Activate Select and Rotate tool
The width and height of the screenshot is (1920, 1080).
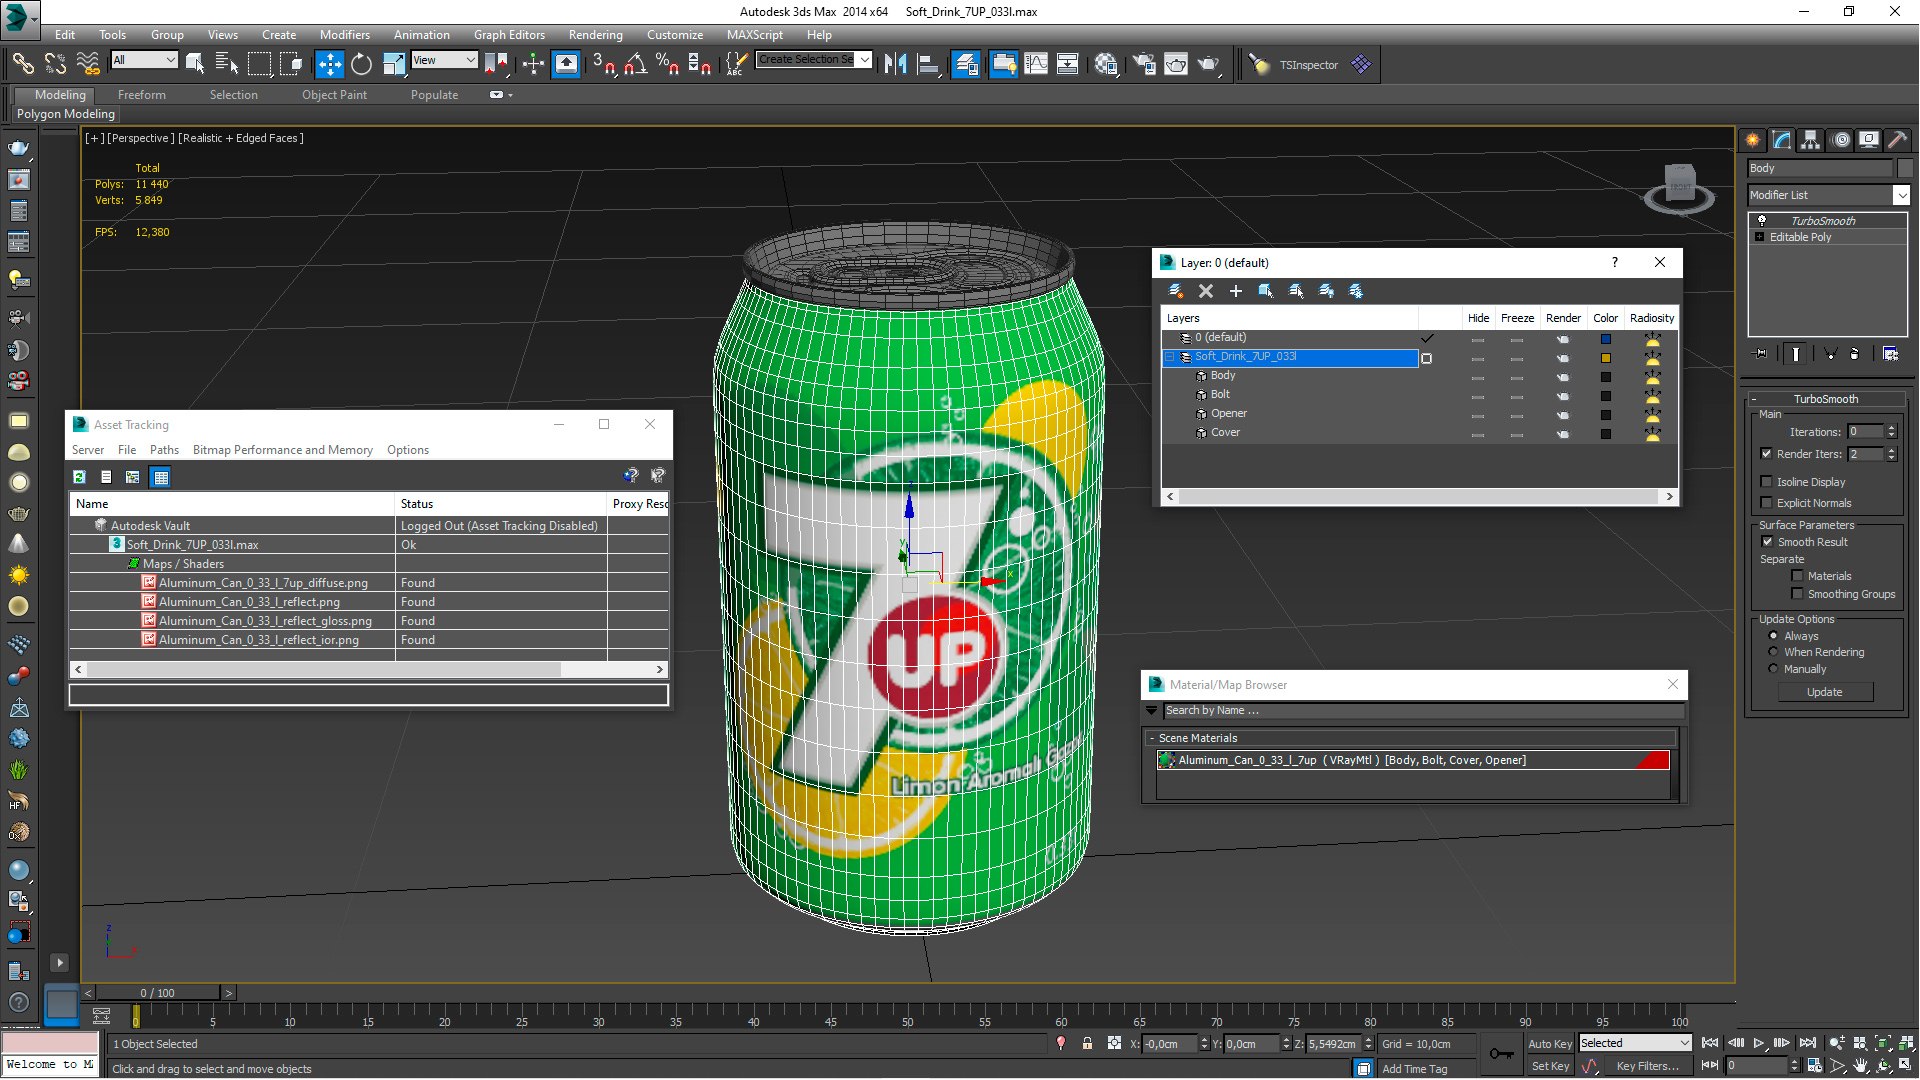pos(361,64)
